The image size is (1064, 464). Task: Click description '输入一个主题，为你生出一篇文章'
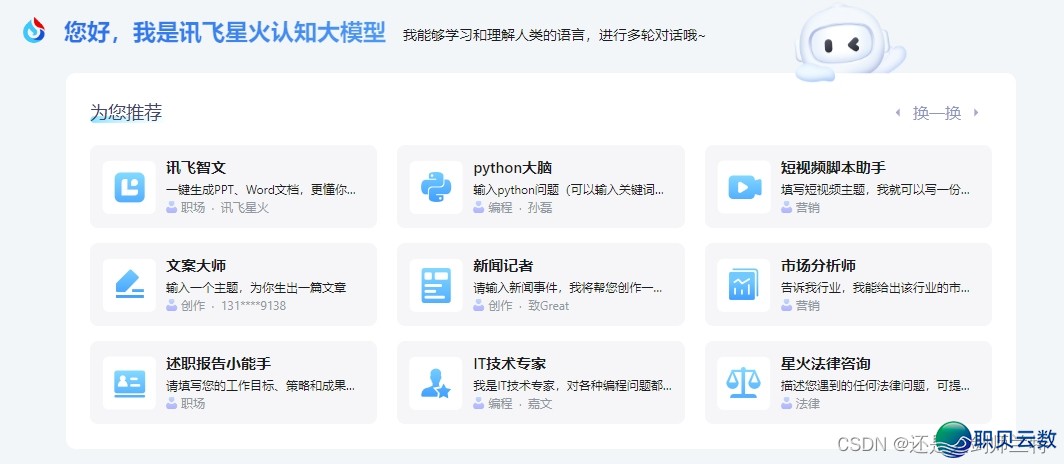pos(256,288)
